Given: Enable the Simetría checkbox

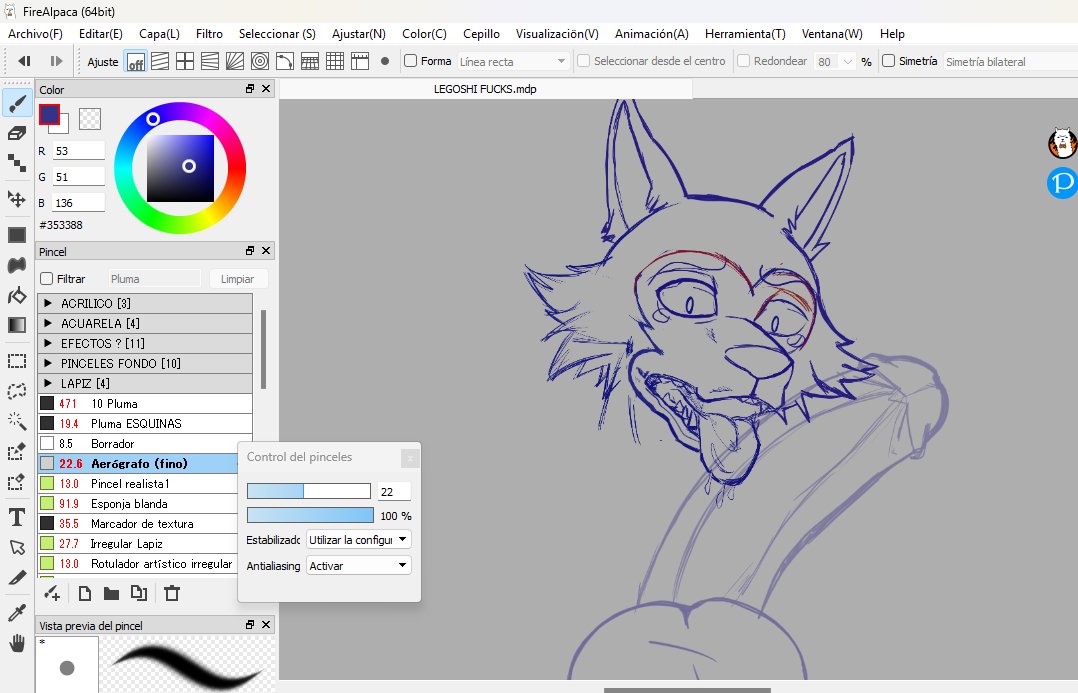Looking at the screenshot, I should tap(888, 61).
